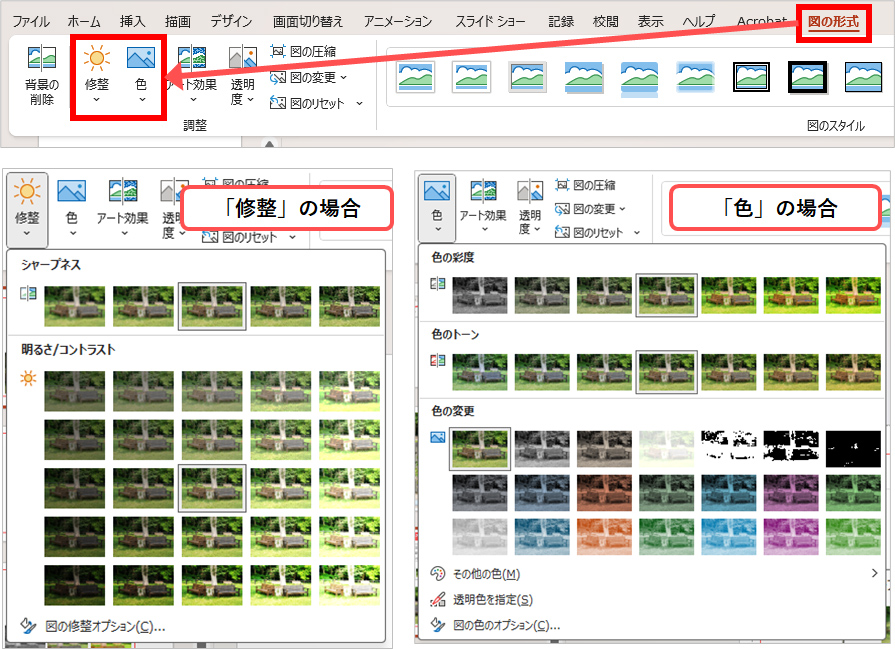Viewport: 895px width, 649px height.
Task: Pick the most saturated last 色の彩度 thumbnail
Action: (x=853, y=295)
